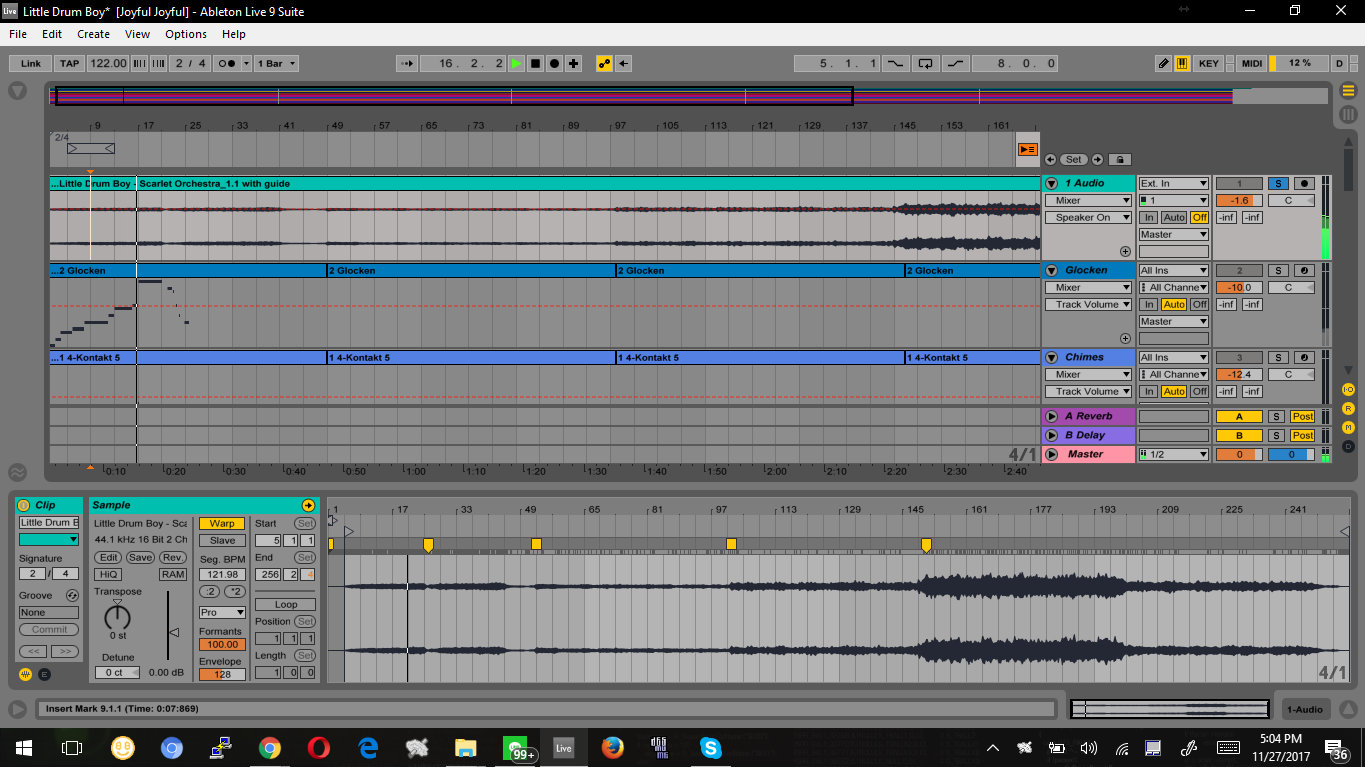
Task: Click the Clip Activator icon in Clip box
Action: (24, 505)
